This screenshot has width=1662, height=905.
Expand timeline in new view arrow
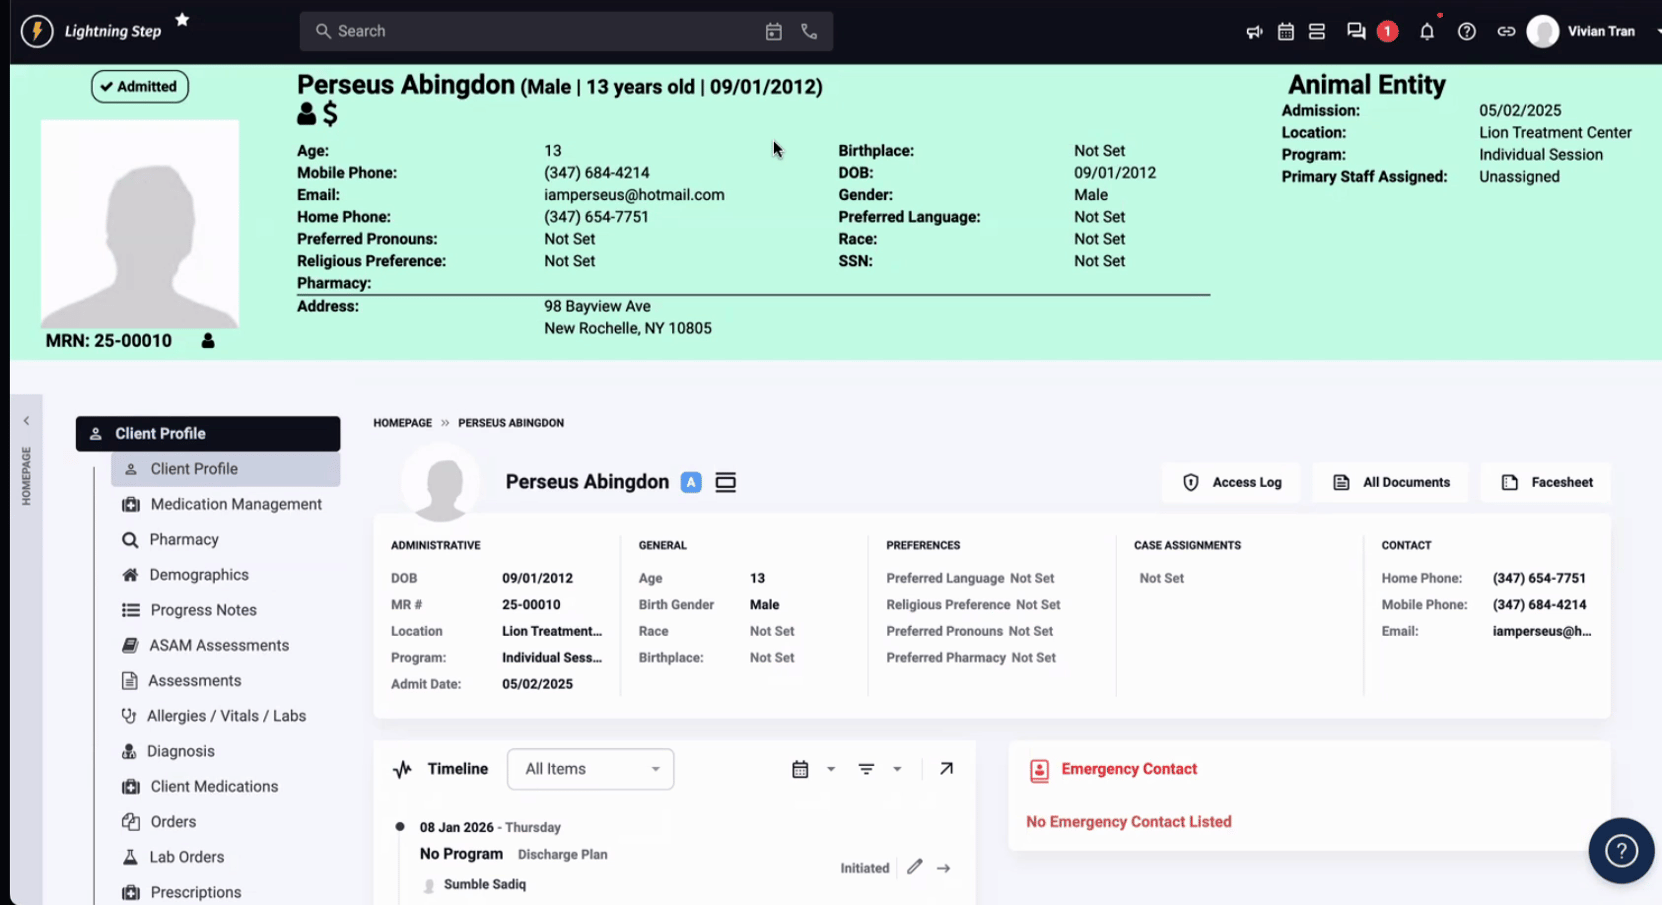point(946,769)
